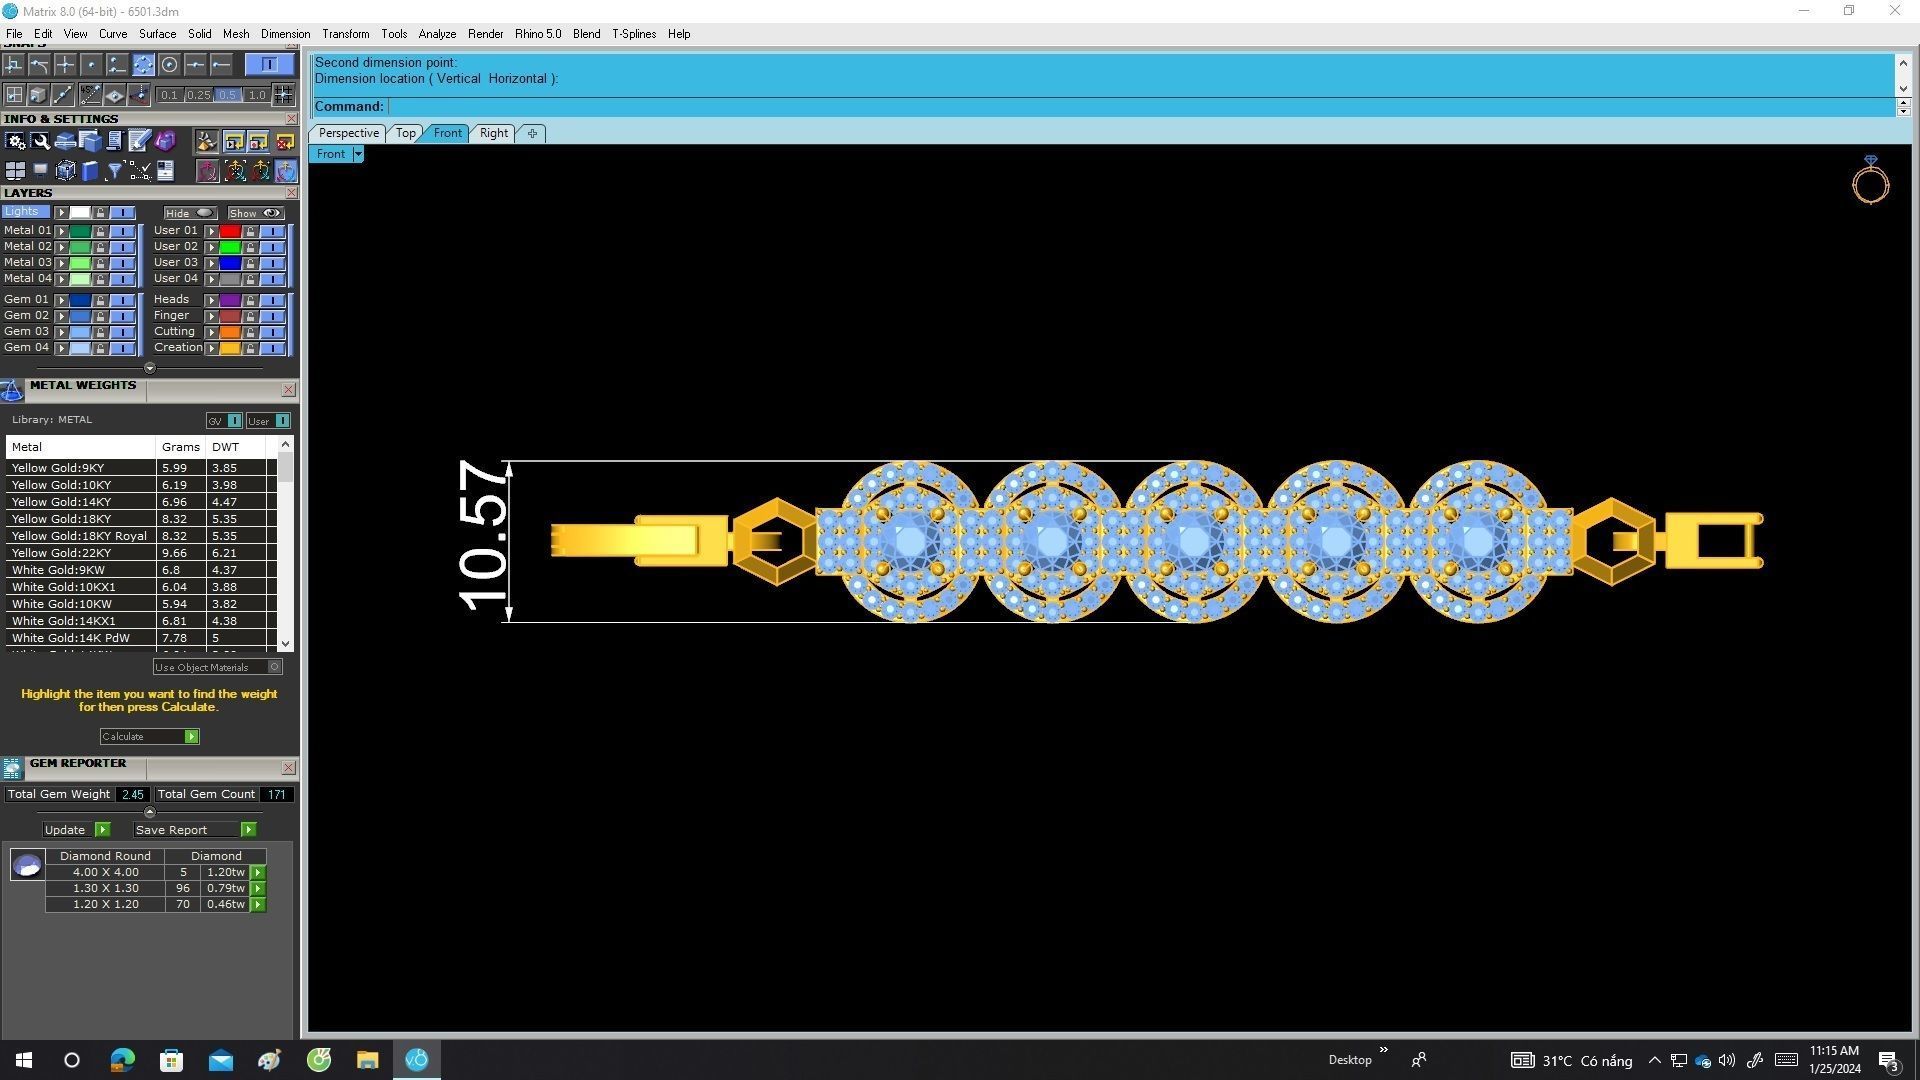Viewport: 1920px width, 1080px height.
Task: Select the 1.0 grid snap spacing
Action: 257,95
